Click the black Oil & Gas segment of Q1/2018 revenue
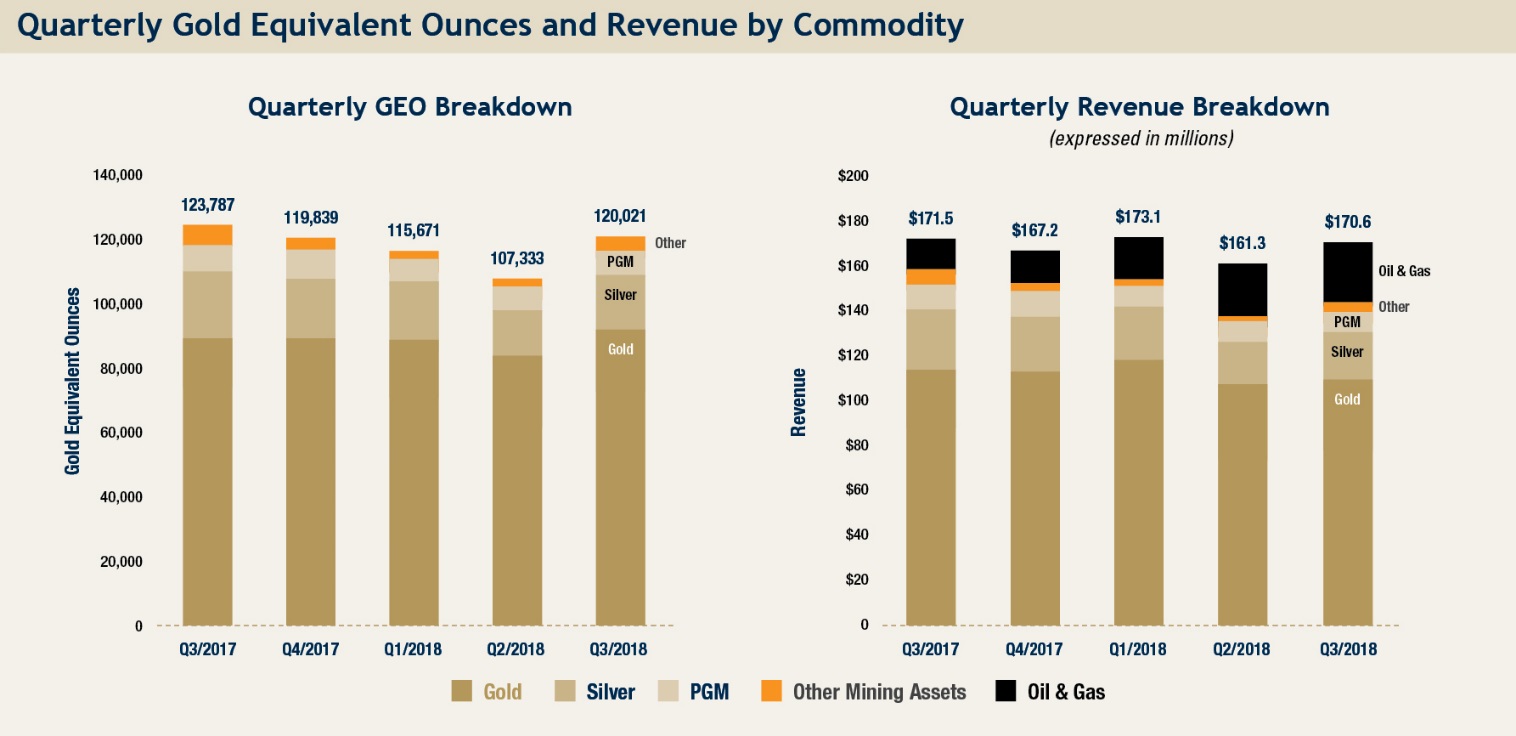 click(x=1138, y=258)
